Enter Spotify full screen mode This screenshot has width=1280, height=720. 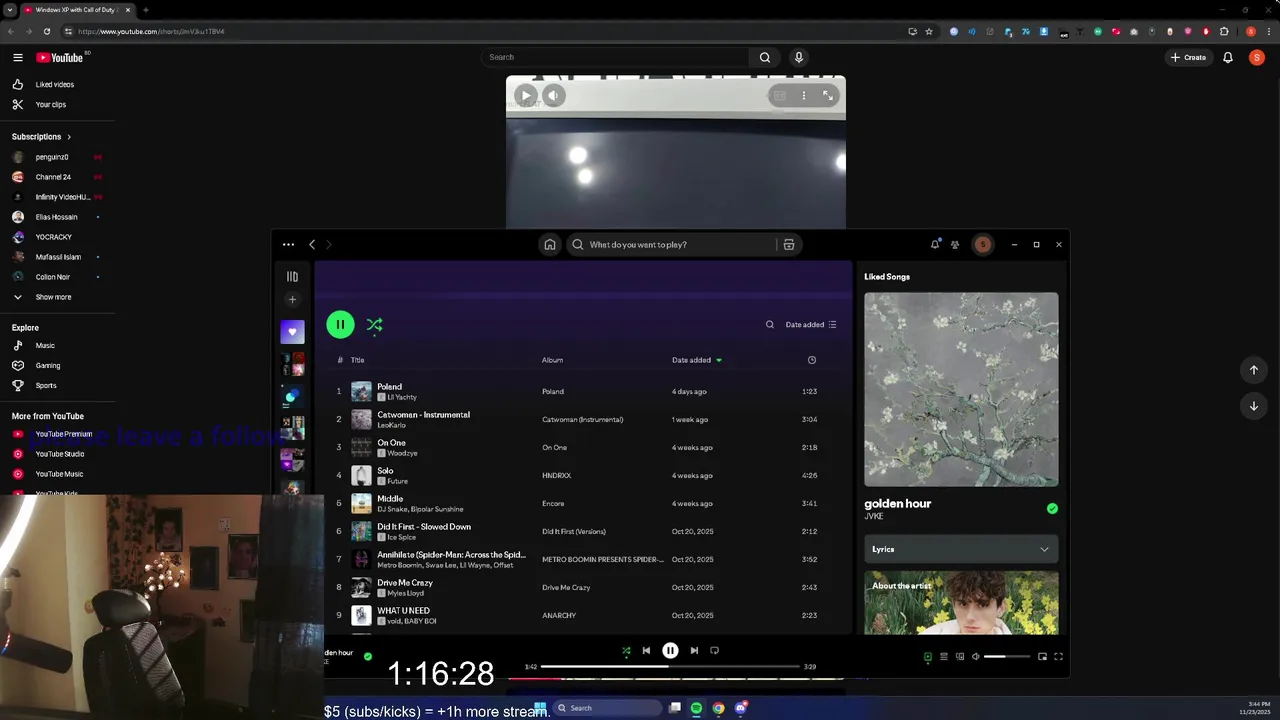1058,656
